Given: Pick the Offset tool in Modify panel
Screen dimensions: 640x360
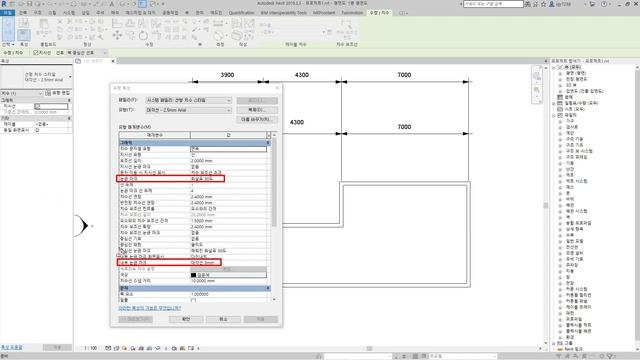Looking at the screenshot, I should (x=130, y=23).
